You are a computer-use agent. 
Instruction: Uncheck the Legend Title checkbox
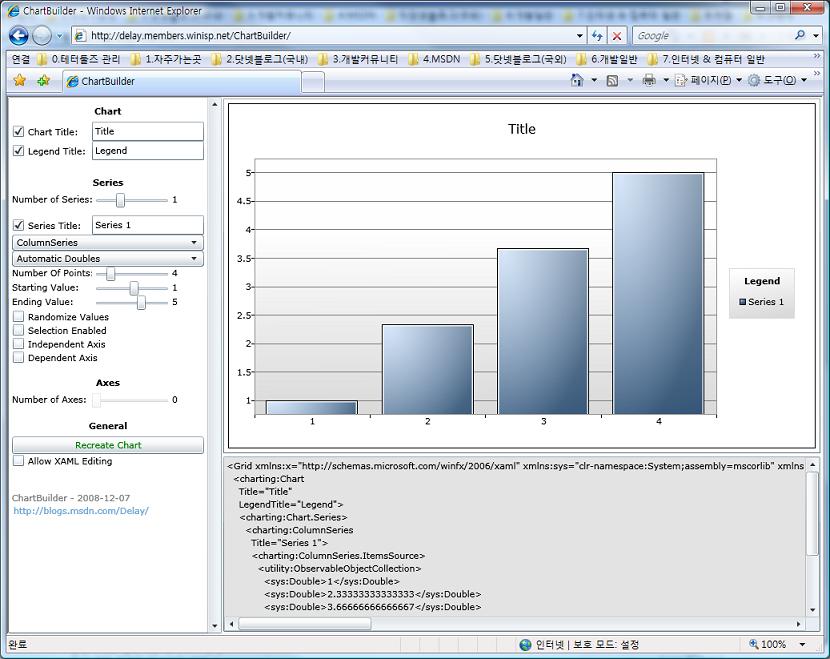19,151
